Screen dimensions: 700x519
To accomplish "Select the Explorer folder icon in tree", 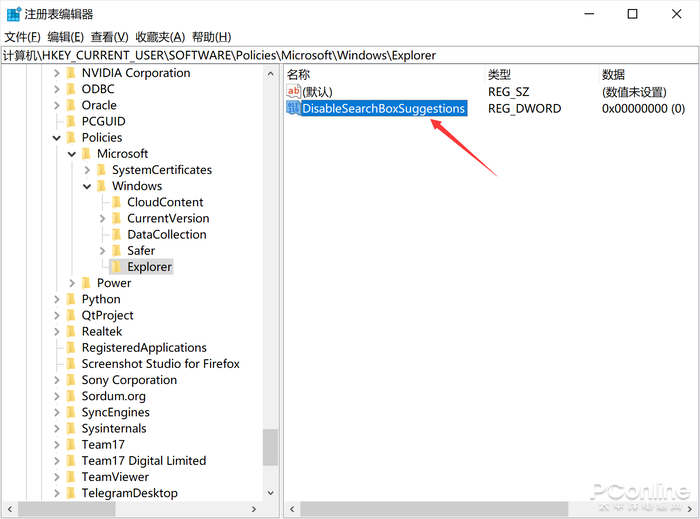I will coord(117,267).
